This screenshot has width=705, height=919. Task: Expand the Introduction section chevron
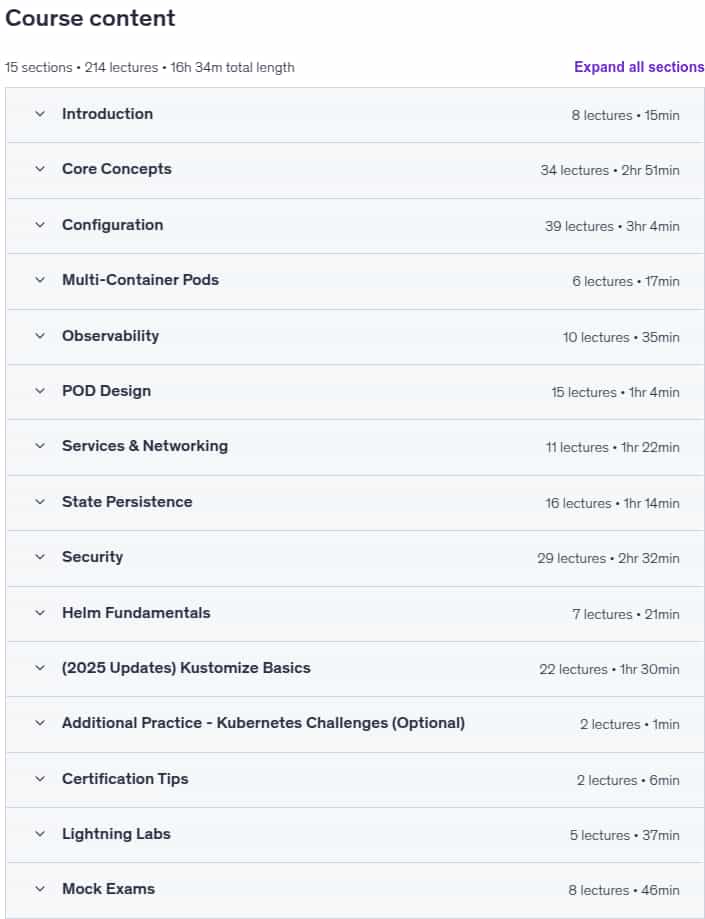[x=40, y=114]
